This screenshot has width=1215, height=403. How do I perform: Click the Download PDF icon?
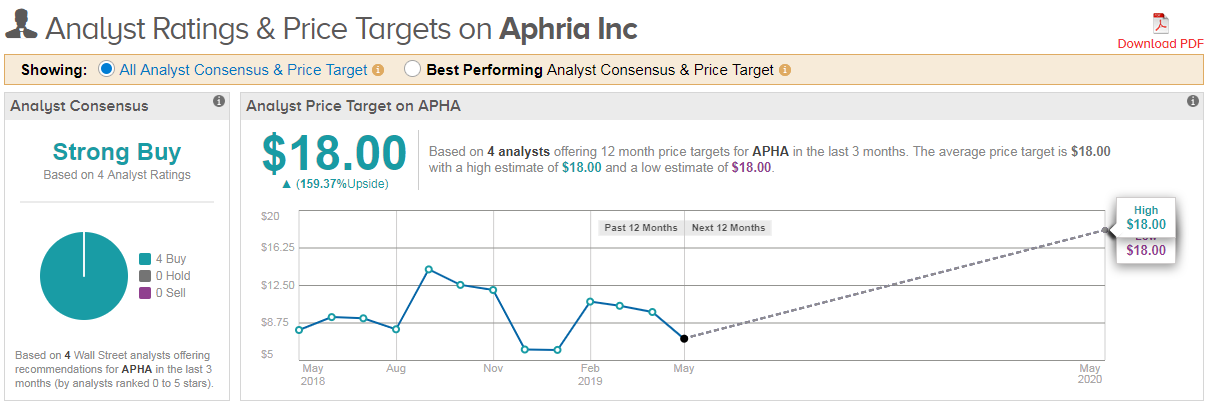click(1160, 23)
